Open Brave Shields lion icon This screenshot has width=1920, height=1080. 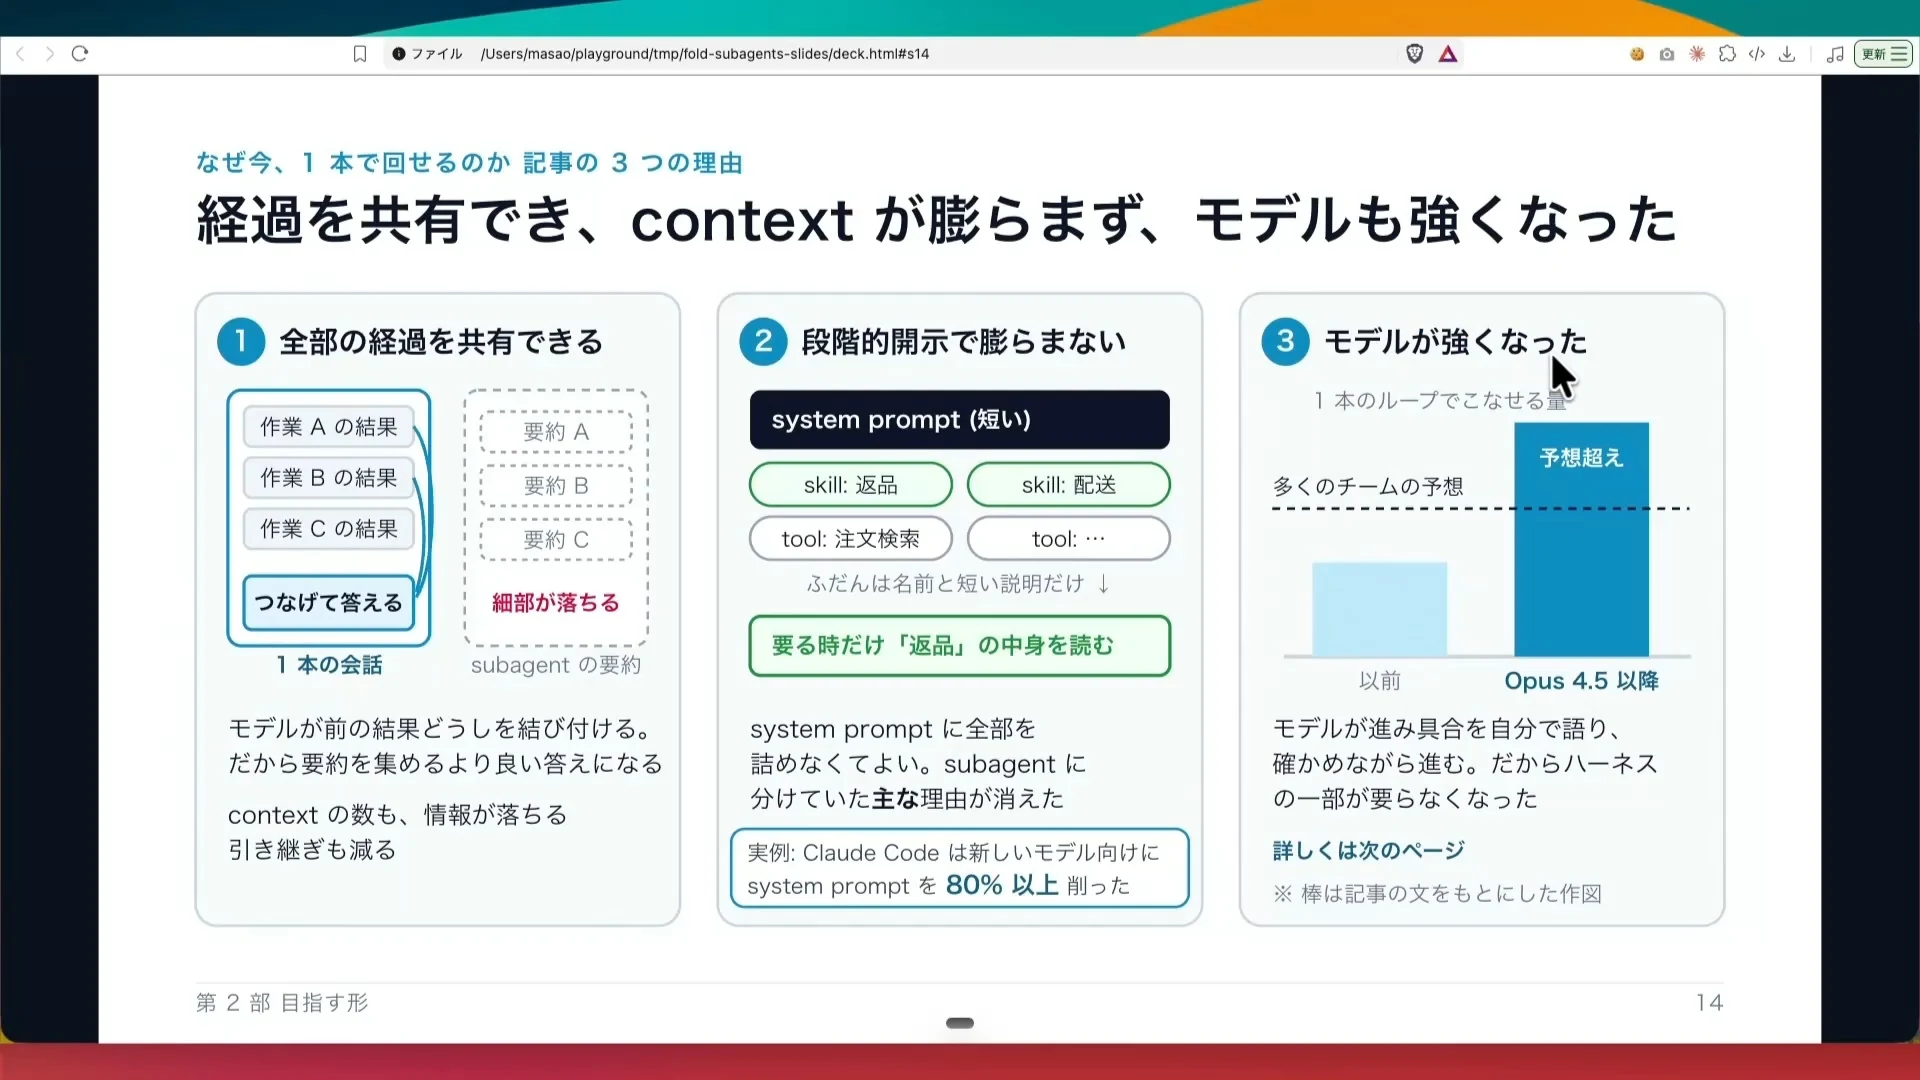(1414, 54)
